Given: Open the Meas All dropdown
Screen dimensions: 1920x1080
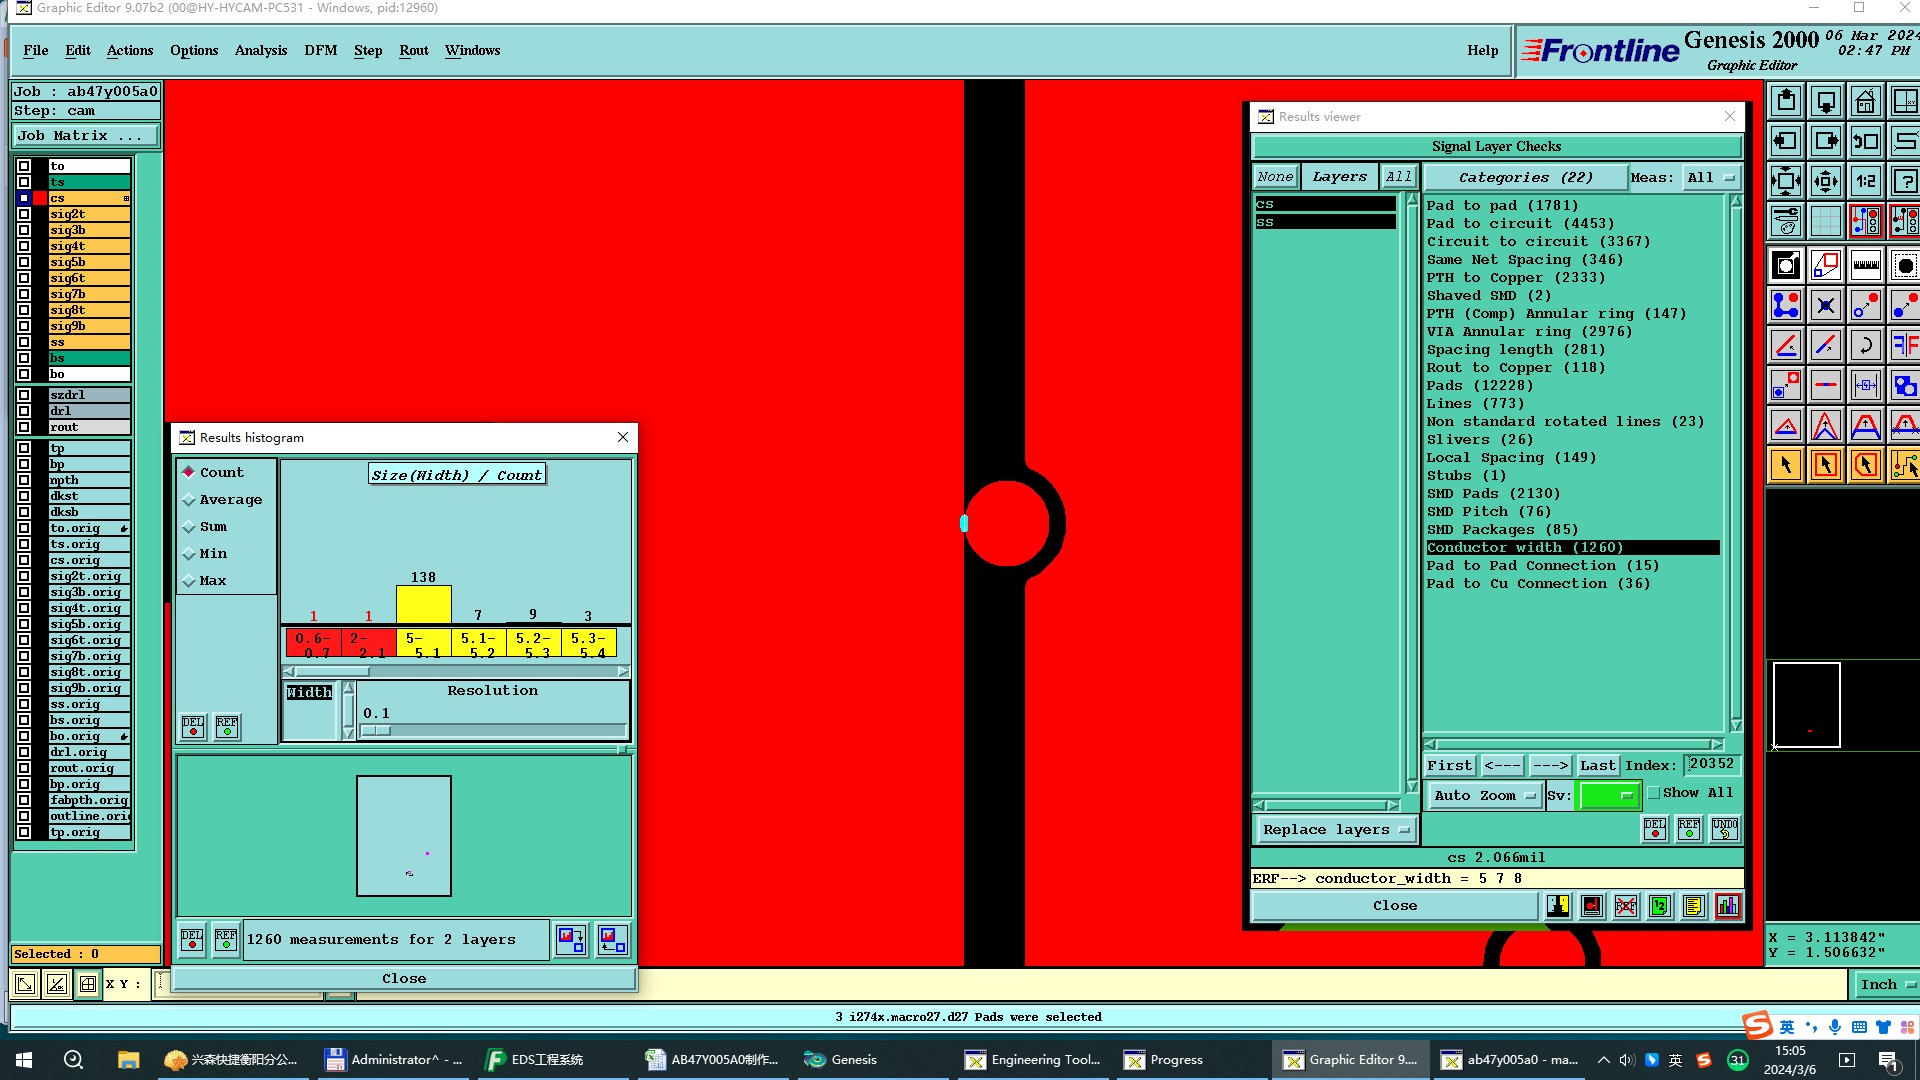Looking at the screenshot, I should pyautogui.click(x=1711, y=178).
